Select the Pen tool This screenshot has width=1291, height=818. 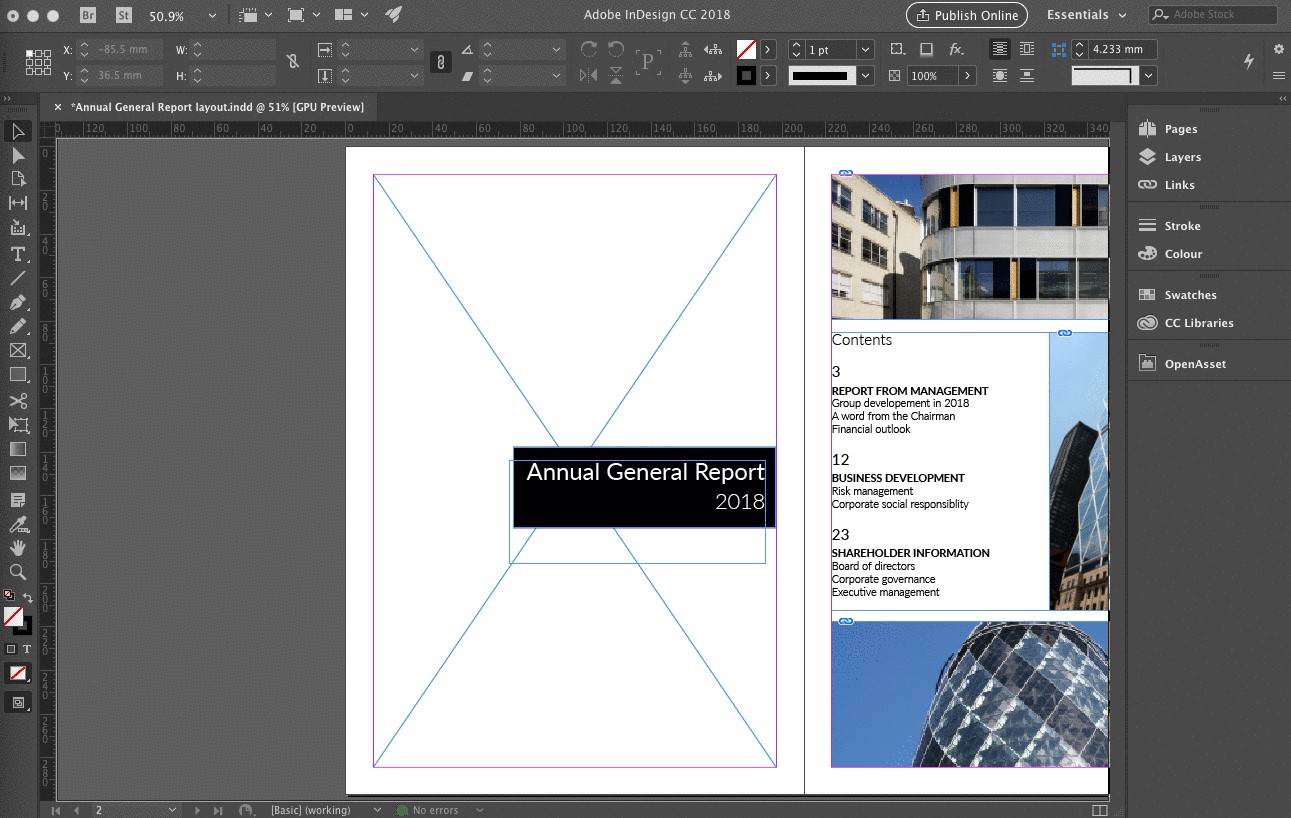[18, 302]
